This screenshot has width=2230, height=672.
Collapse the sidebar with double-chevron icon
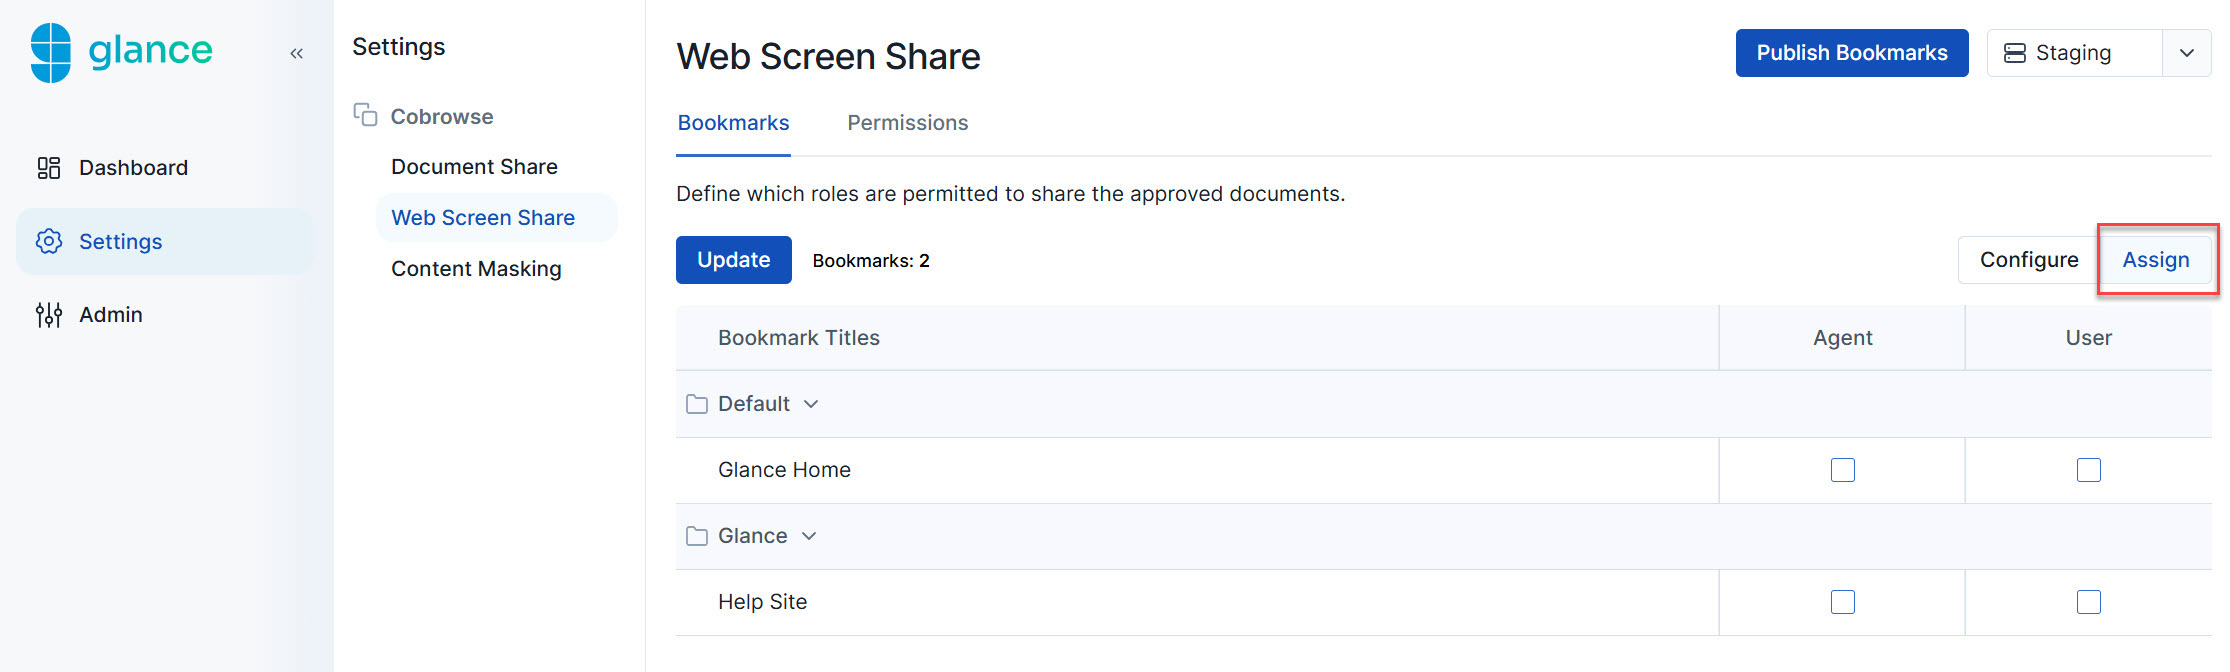[x=296, y=54]
